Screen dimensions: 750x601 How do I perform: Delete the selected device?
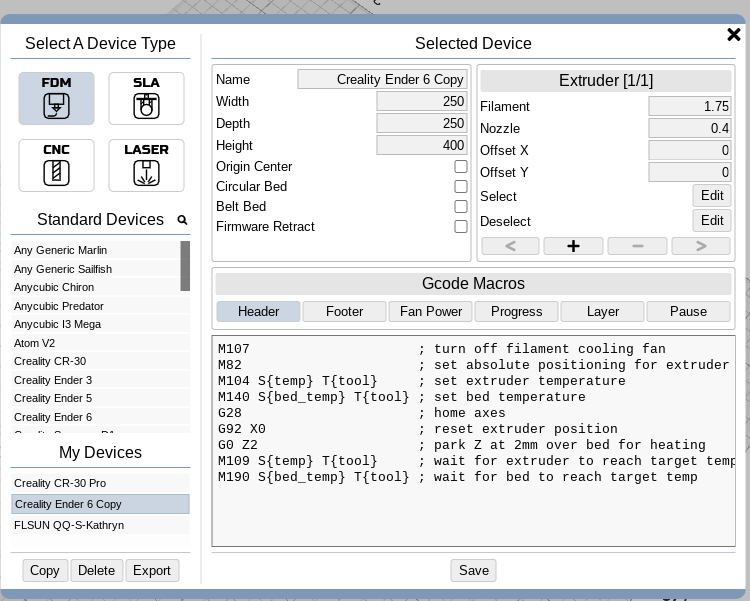pos(97,570)
